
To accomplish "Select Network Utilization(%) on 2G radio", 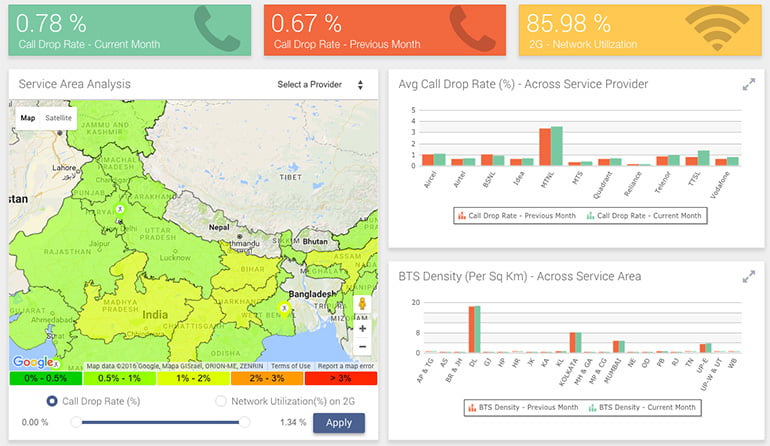I will [221, 401].
